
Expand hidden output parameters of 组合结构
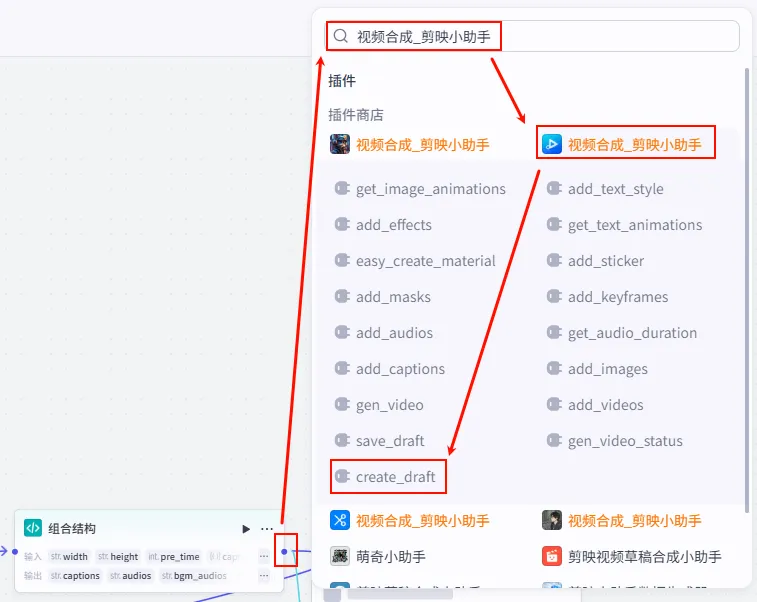[x=264, y=575]
